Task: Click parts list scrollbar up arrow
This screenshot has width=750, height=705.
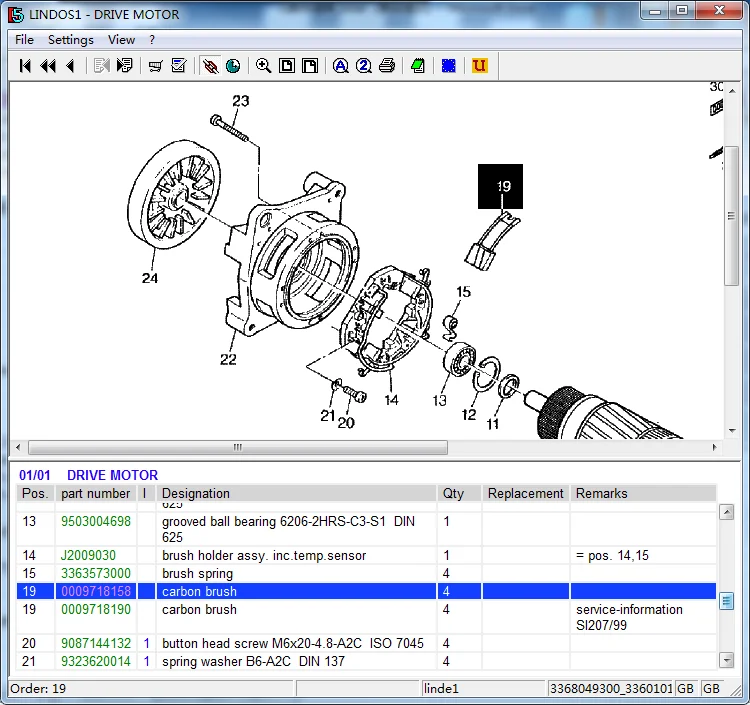Action: [x=727, y=512]
